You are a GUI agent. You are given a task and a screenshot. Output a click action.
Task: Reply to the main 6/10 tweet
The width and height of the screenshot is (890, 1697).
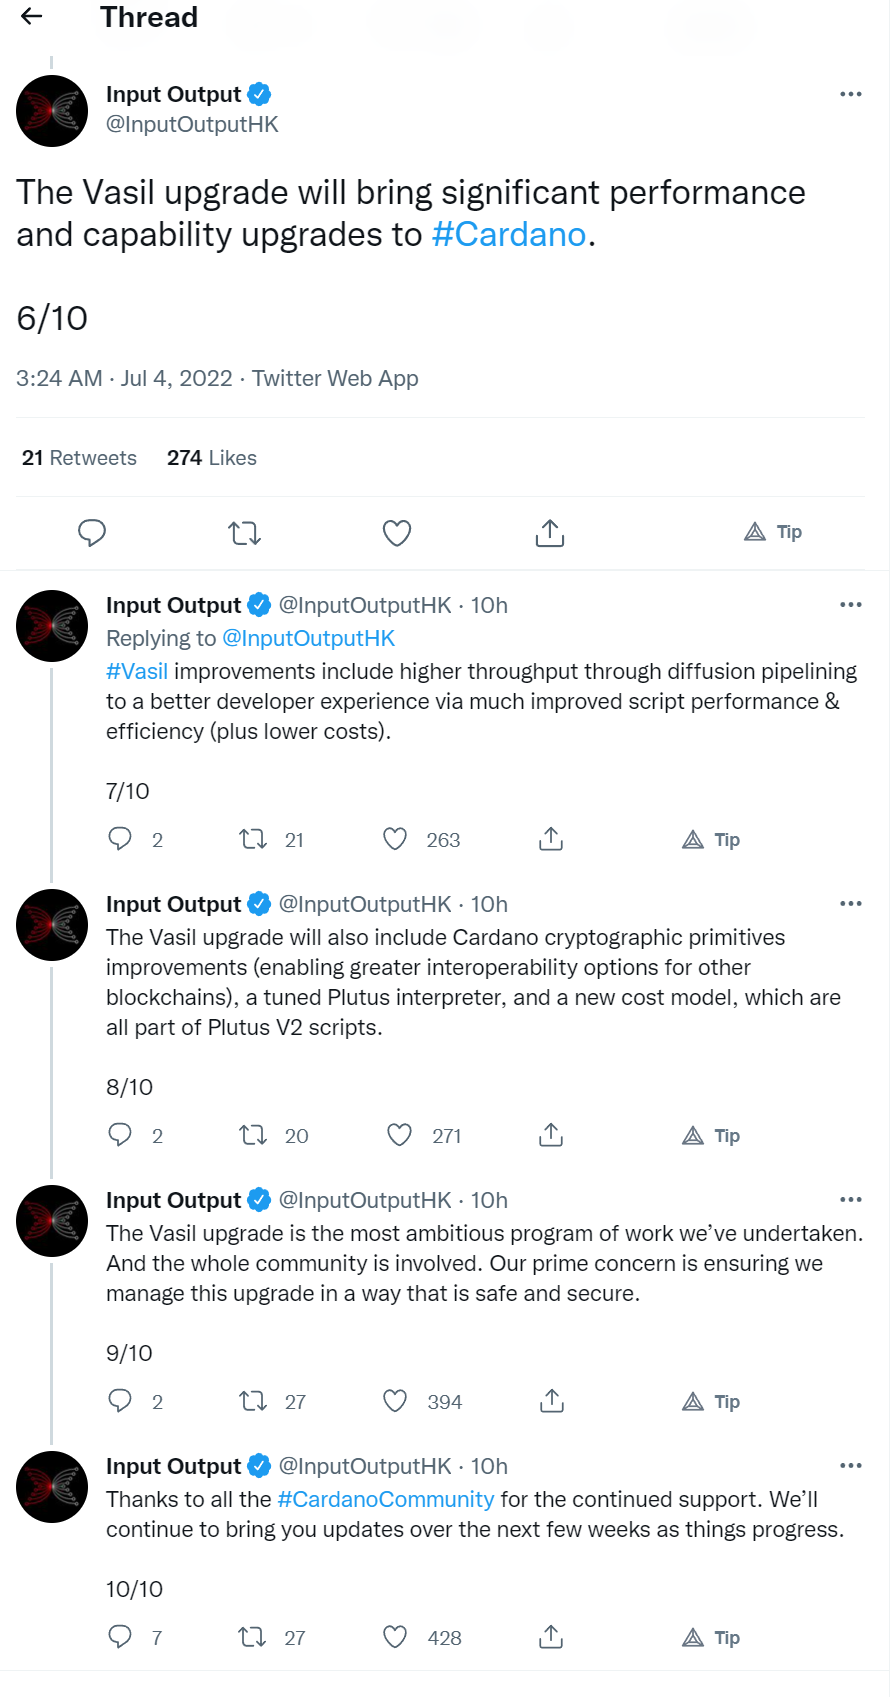(x=92, y=533)
